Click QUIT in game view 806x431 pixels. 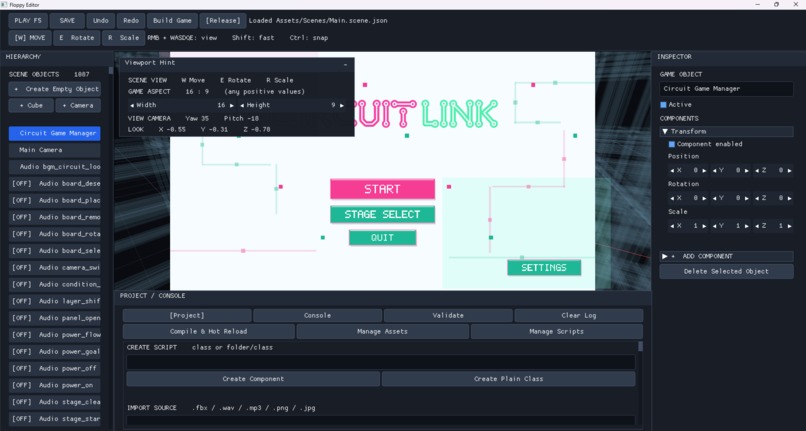click(382, 238)
